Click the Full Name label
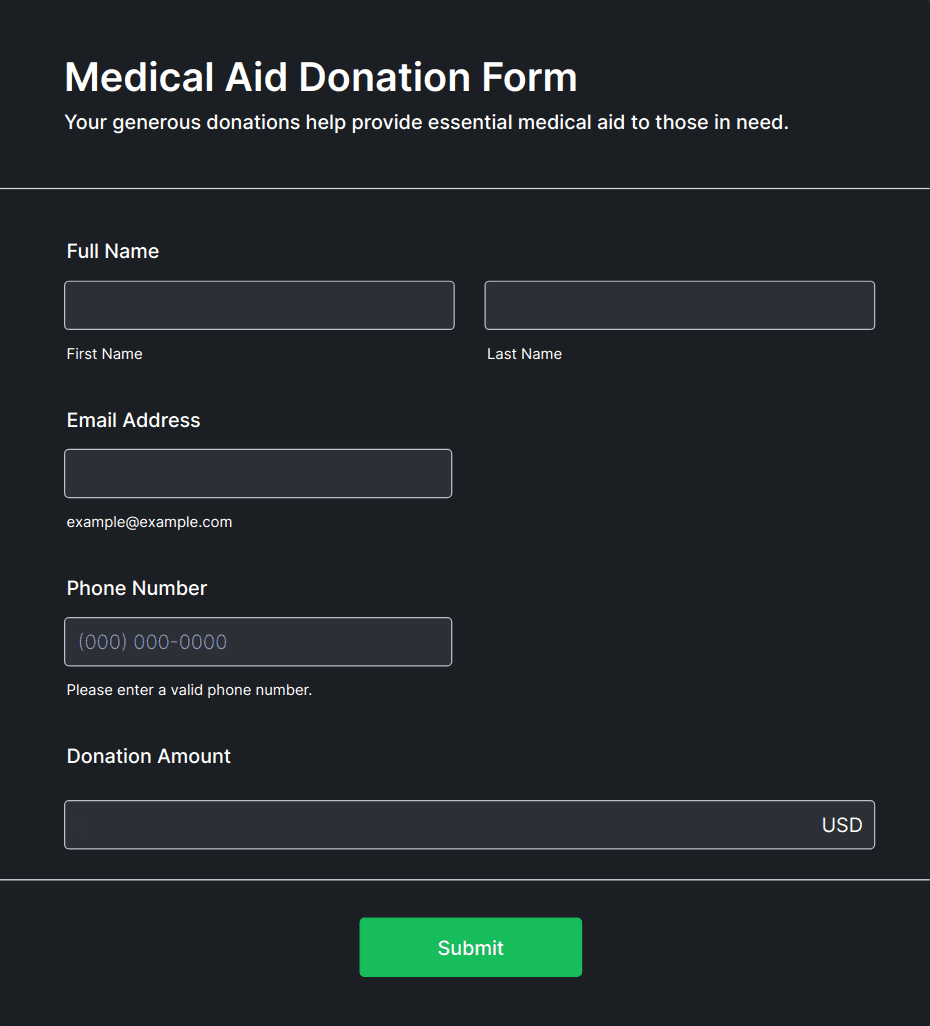The image size is (930, 1026). click(113, 251)
